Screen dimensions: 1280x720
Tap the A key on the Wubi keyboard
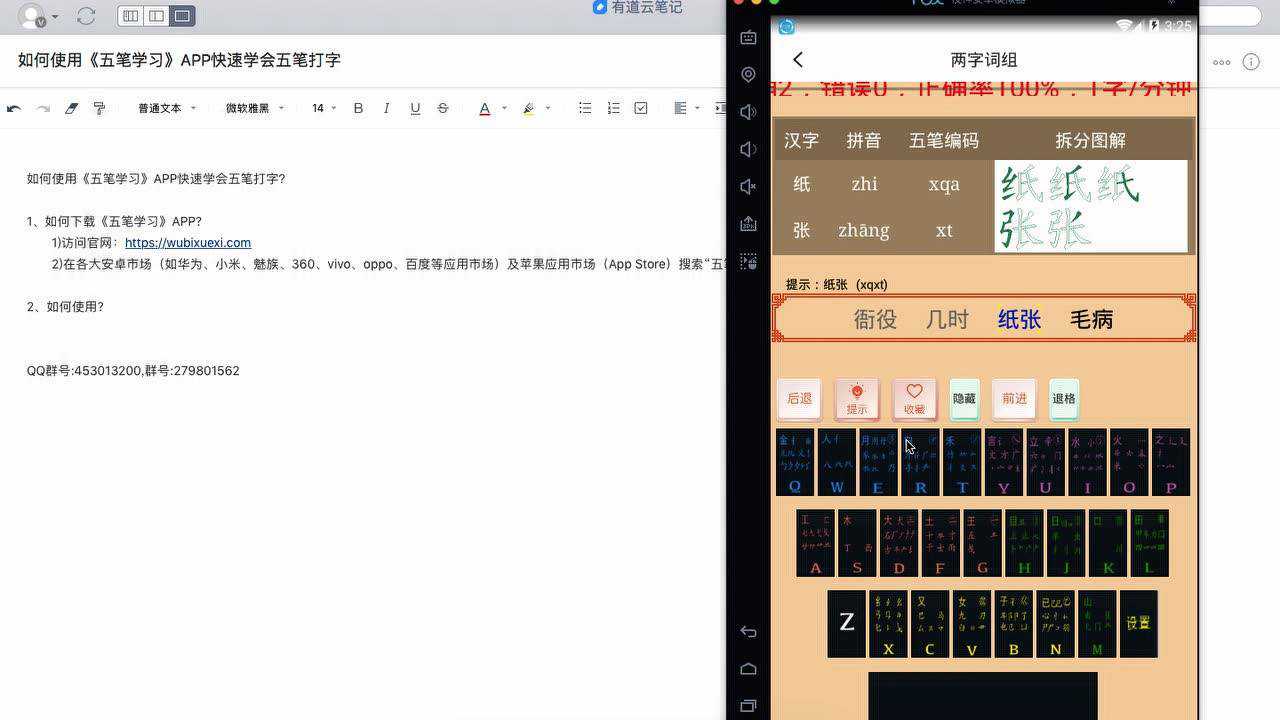[x=815, y=543]
